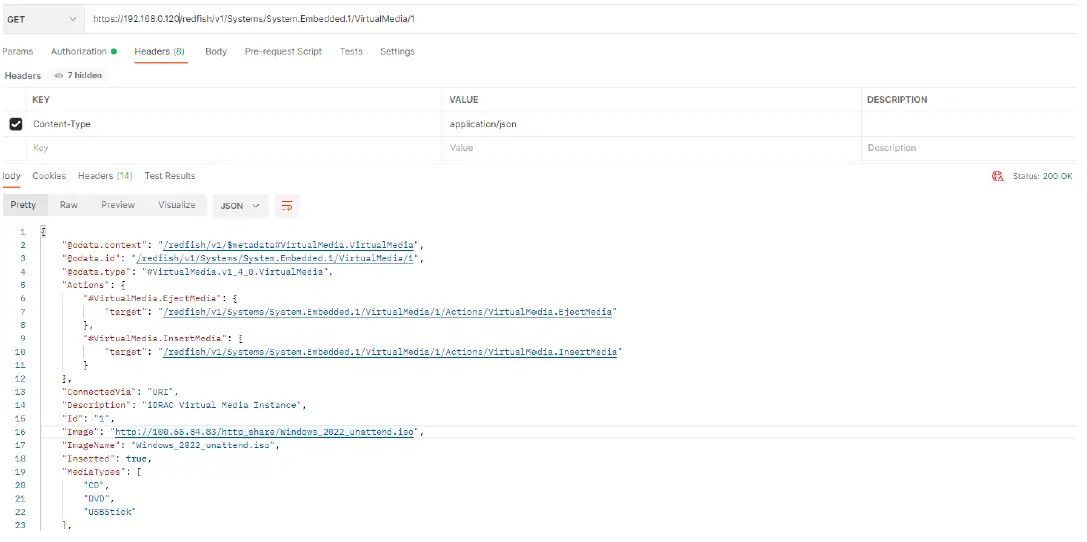Open the response Cookies tab
This screenshot has width=1087, height=542.
(49, 176)
